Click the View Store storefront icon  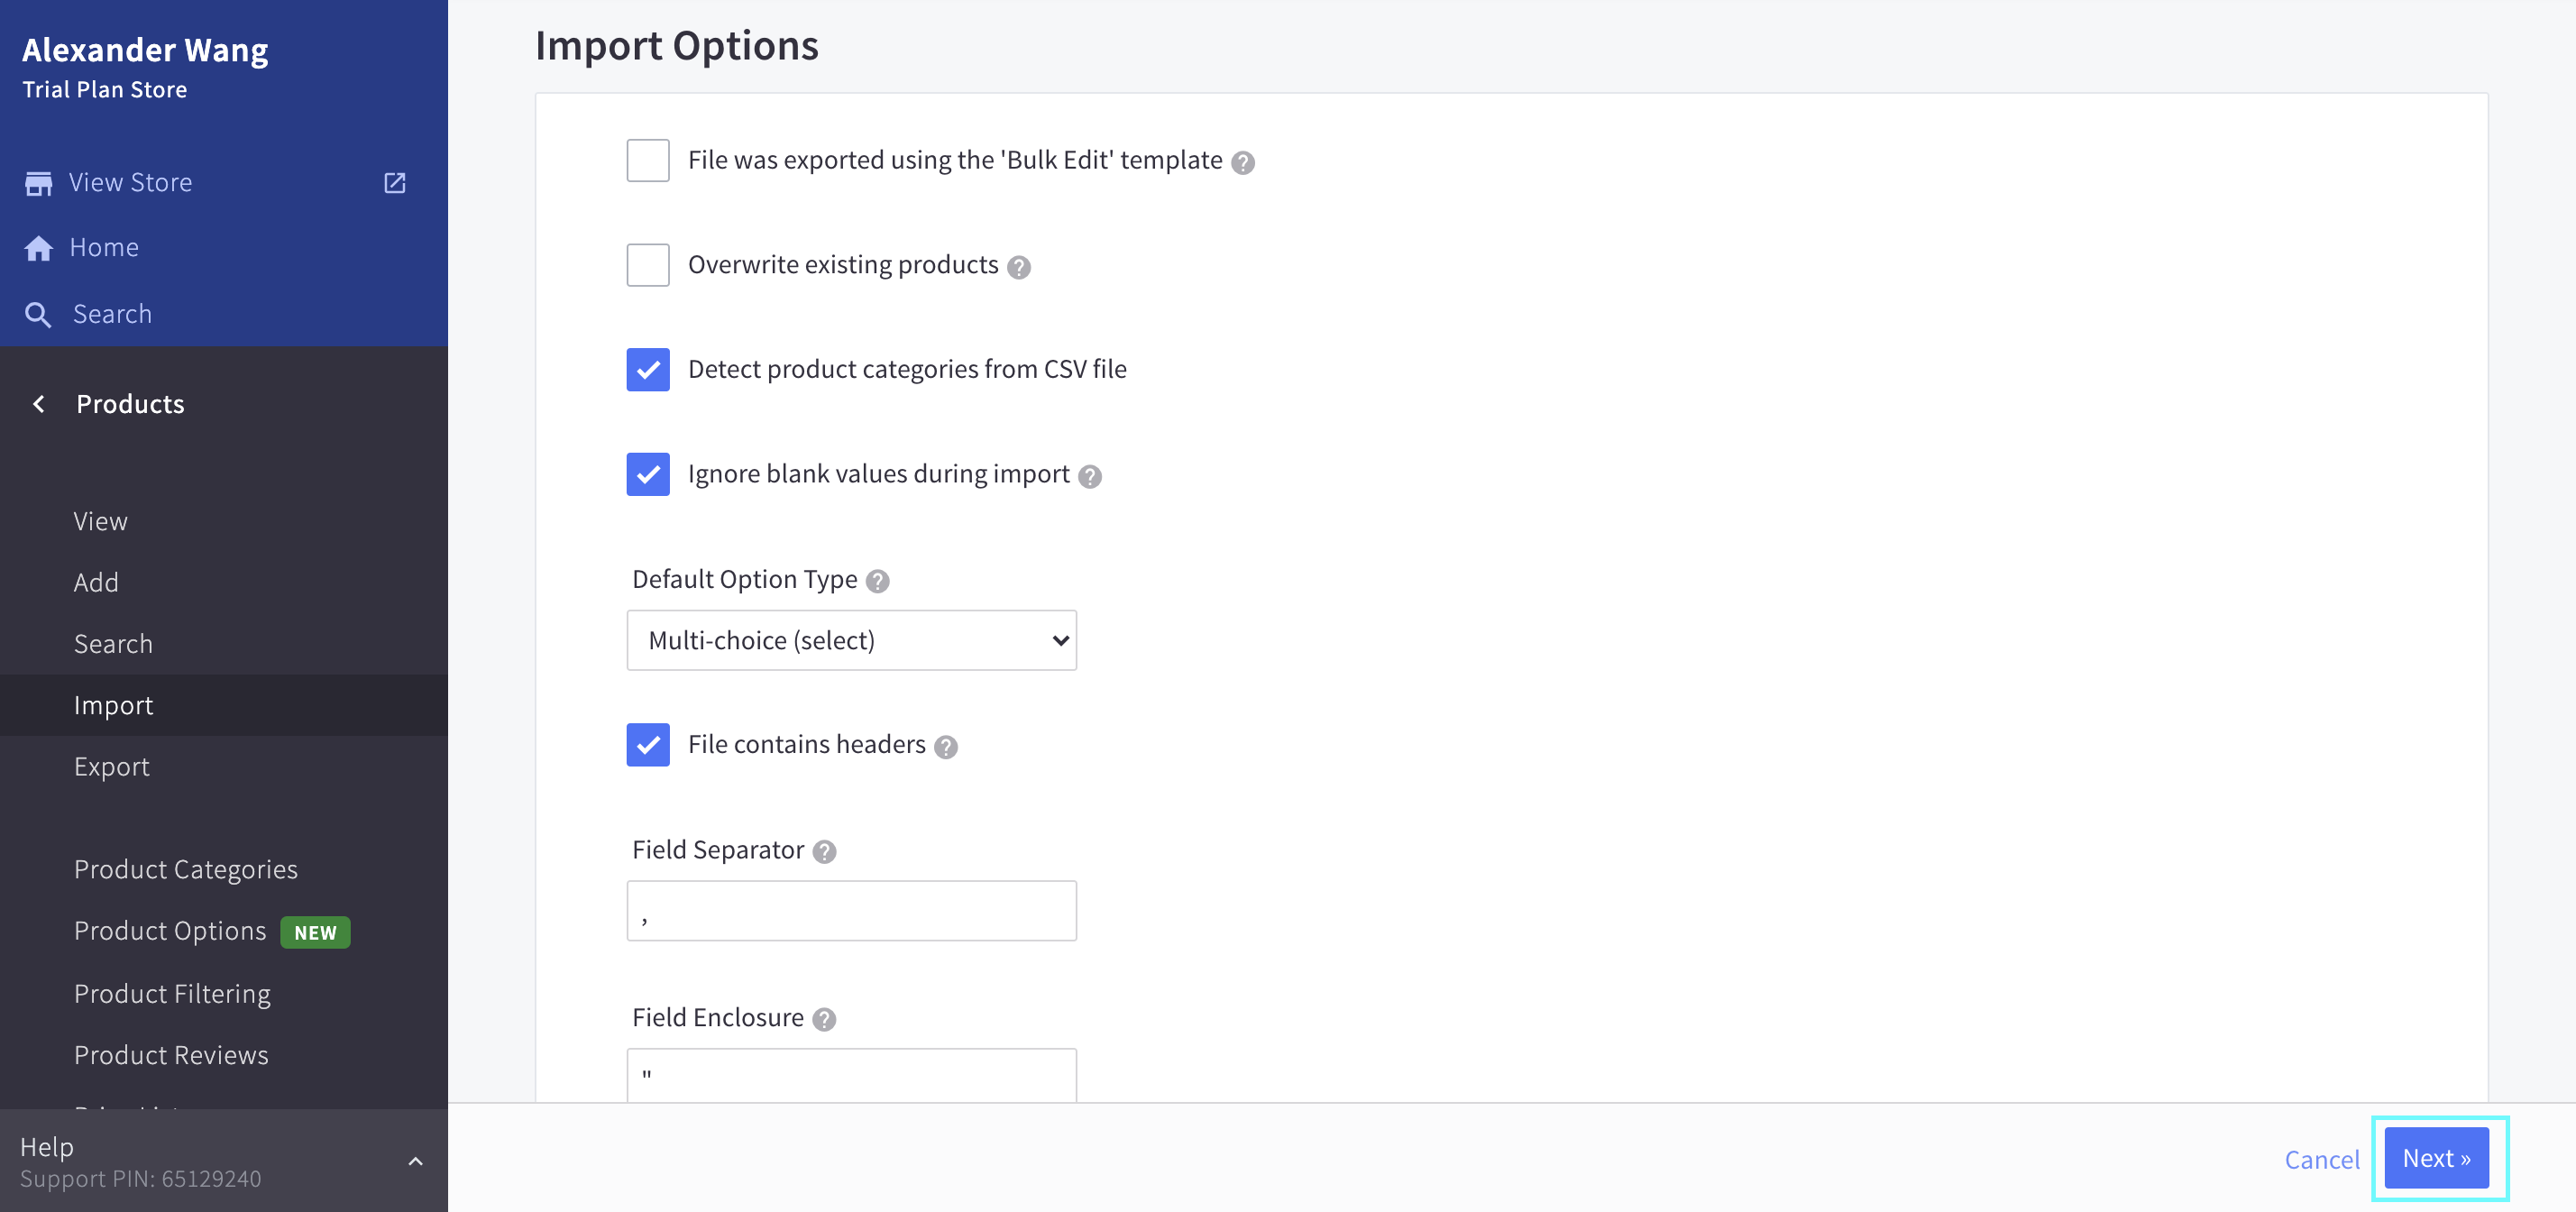pyautogui.click(x=38, y=183)
